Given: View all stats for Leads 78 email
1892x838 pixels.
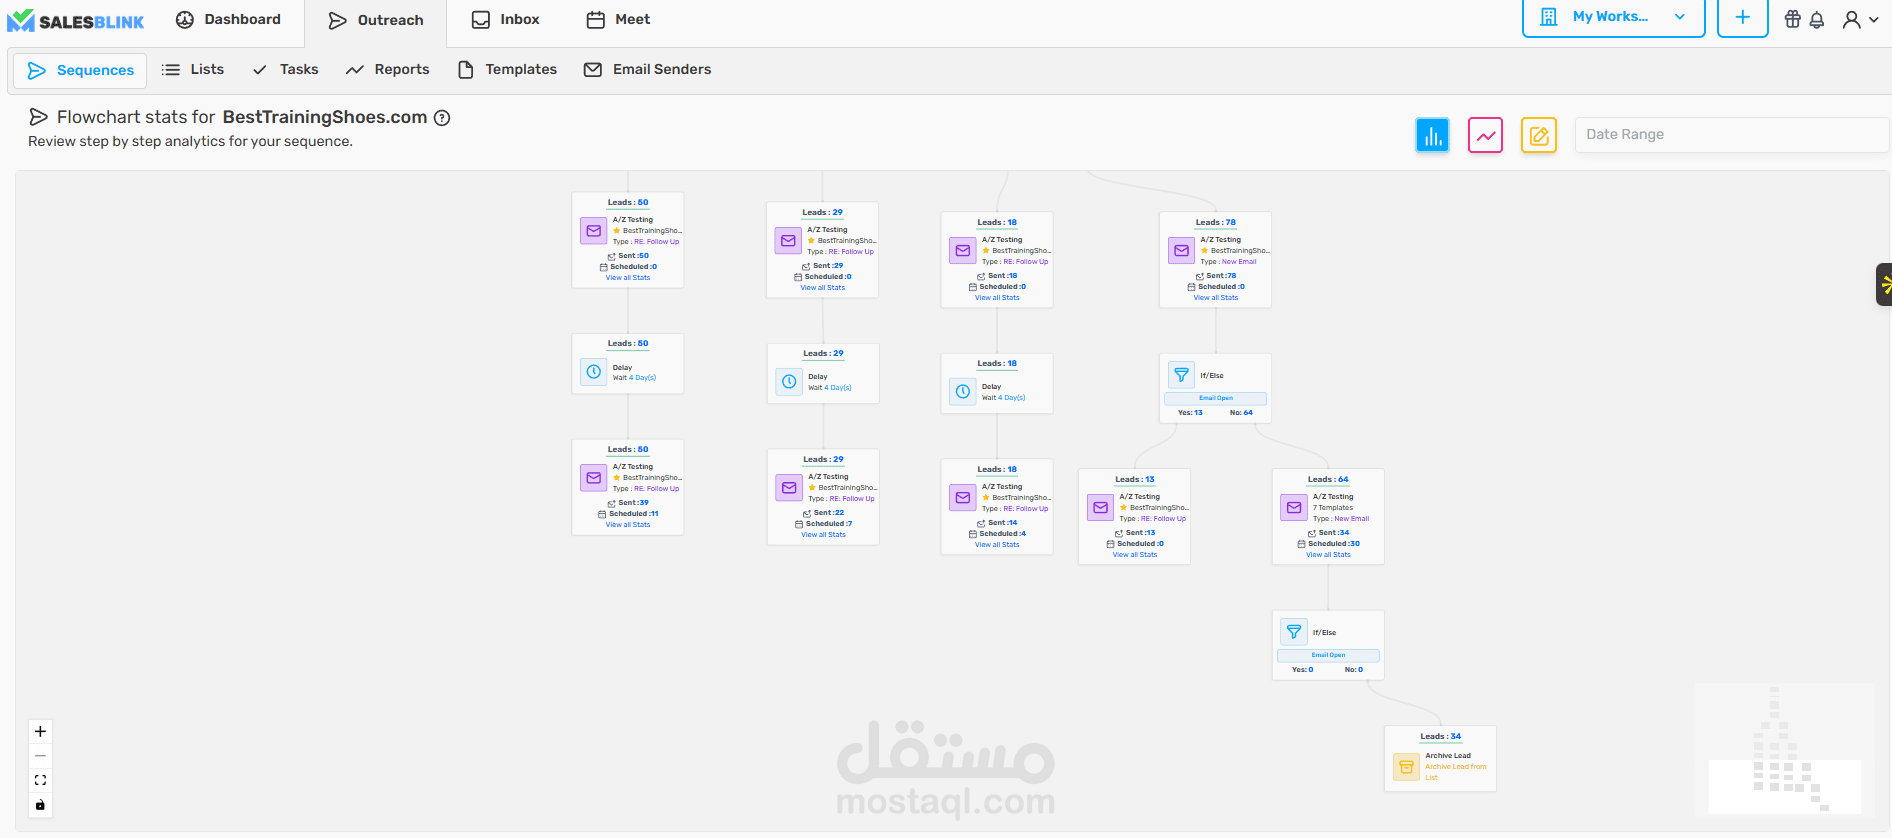Looking at the screenshot, I should 1215,298.
